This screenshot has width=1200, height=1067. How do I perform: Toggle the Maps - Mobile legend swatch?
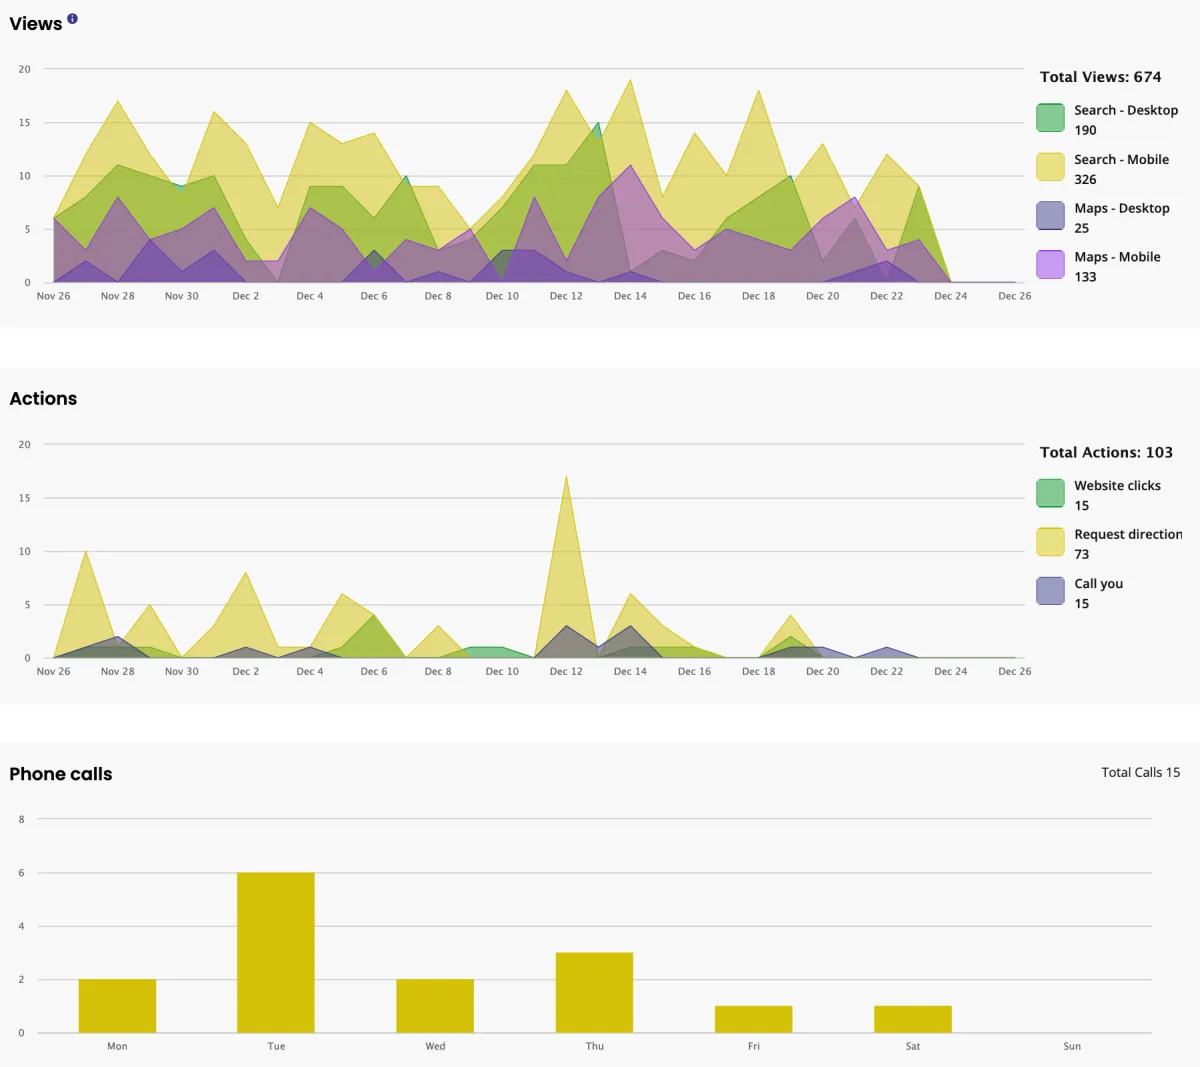pos(1050,265)
